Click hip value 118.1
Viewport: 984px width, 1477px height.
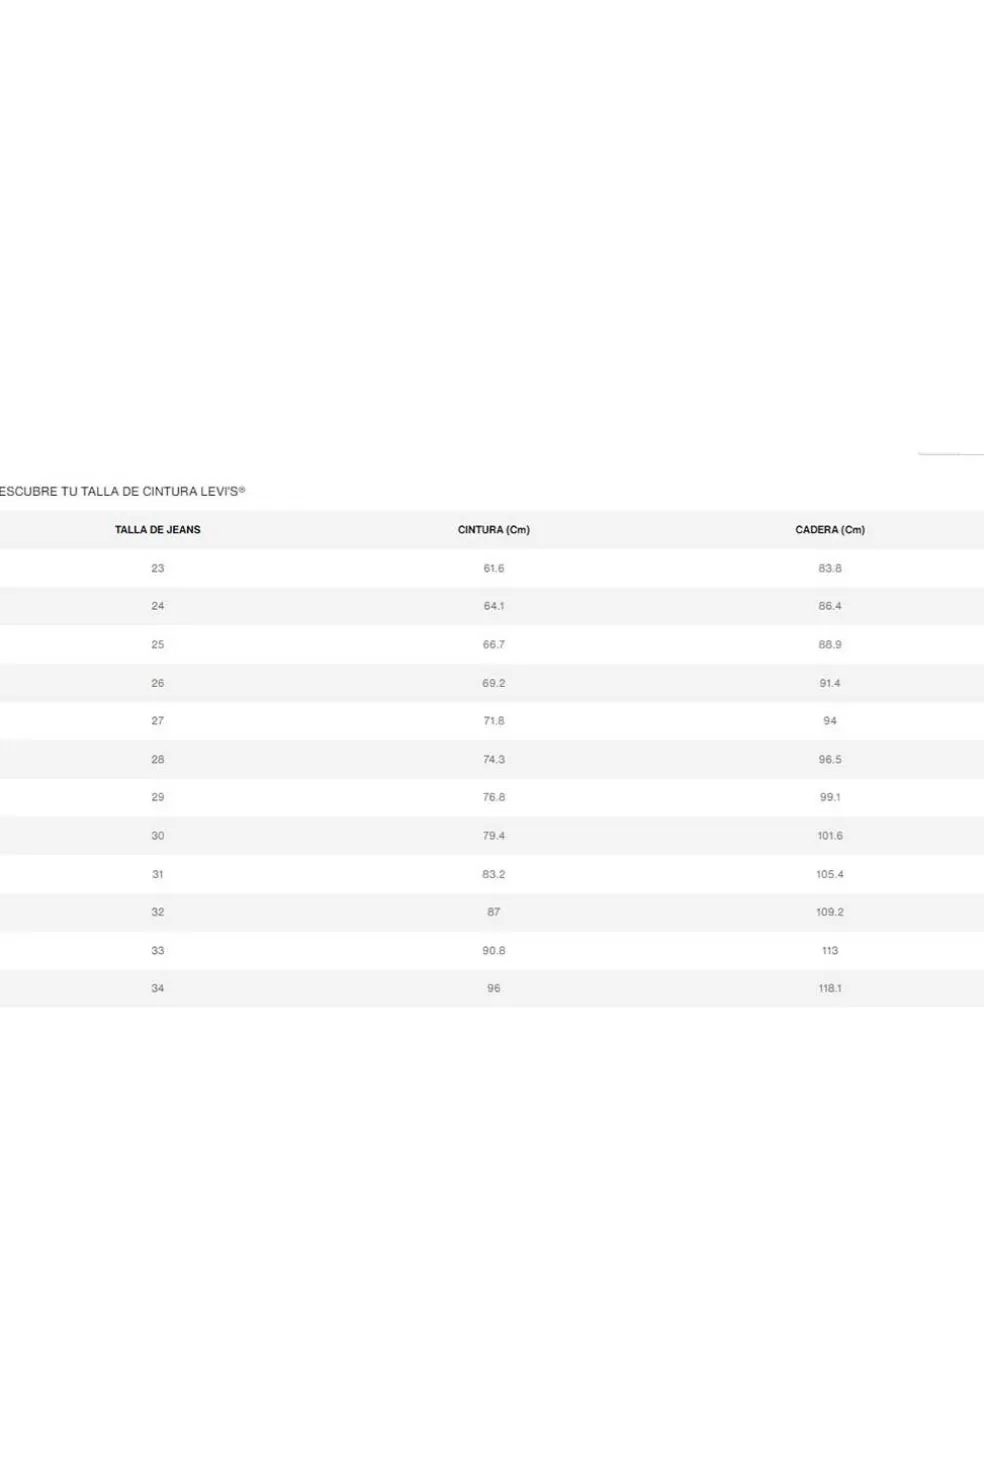point(830,988)
